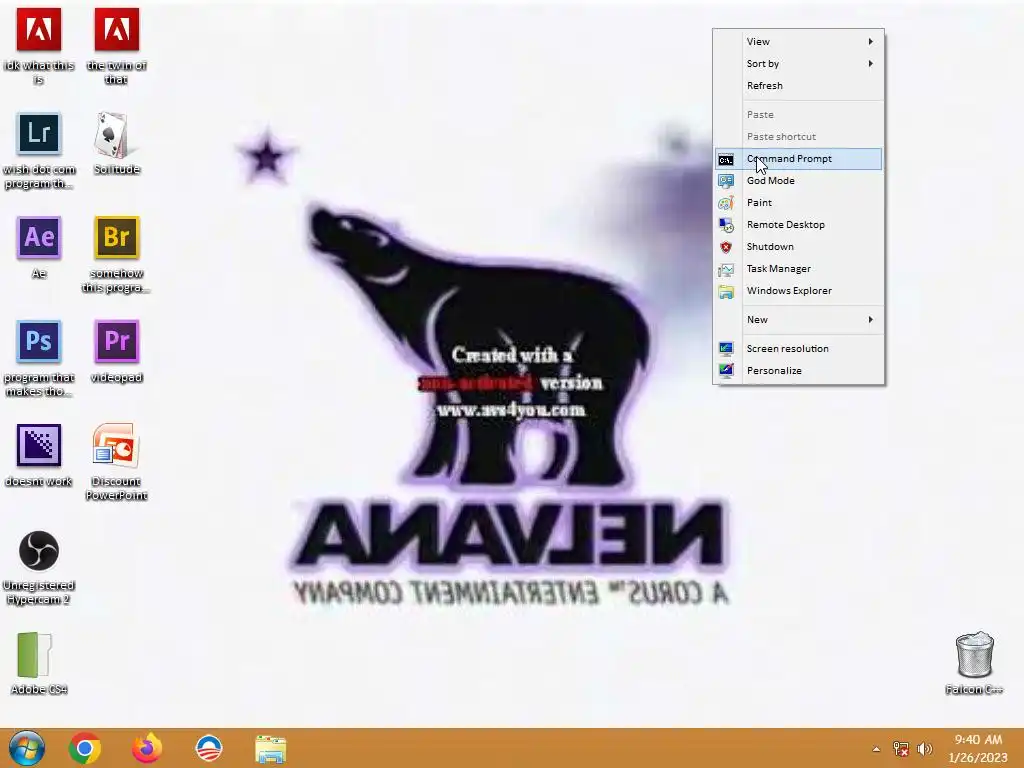Click the network error tray icon
The width and height of the screenshot is (1024, 768).
(x=901, y=749)
